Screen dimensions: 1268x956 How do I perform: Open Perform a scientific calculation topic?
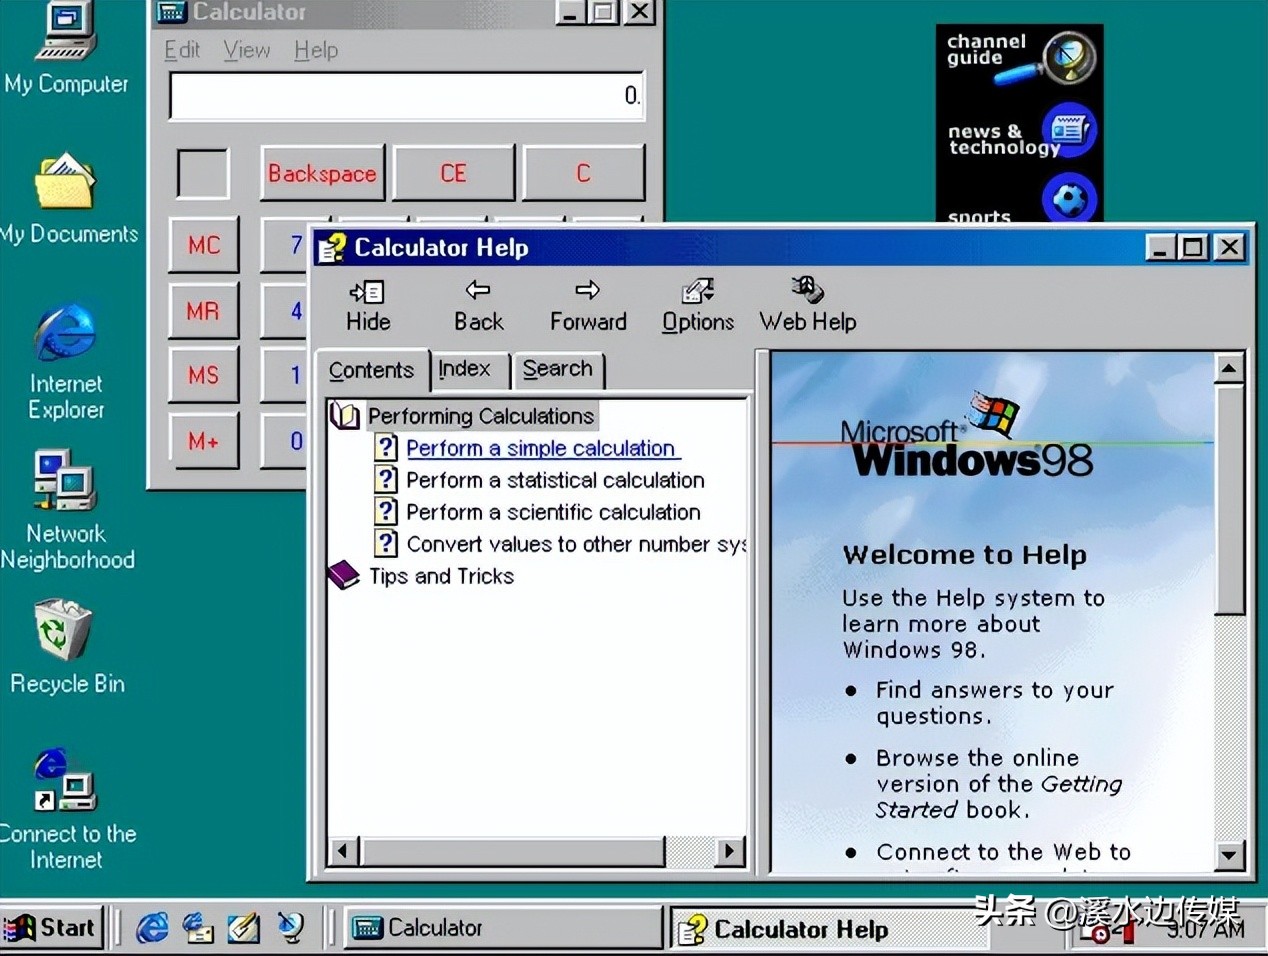(553, 512)
